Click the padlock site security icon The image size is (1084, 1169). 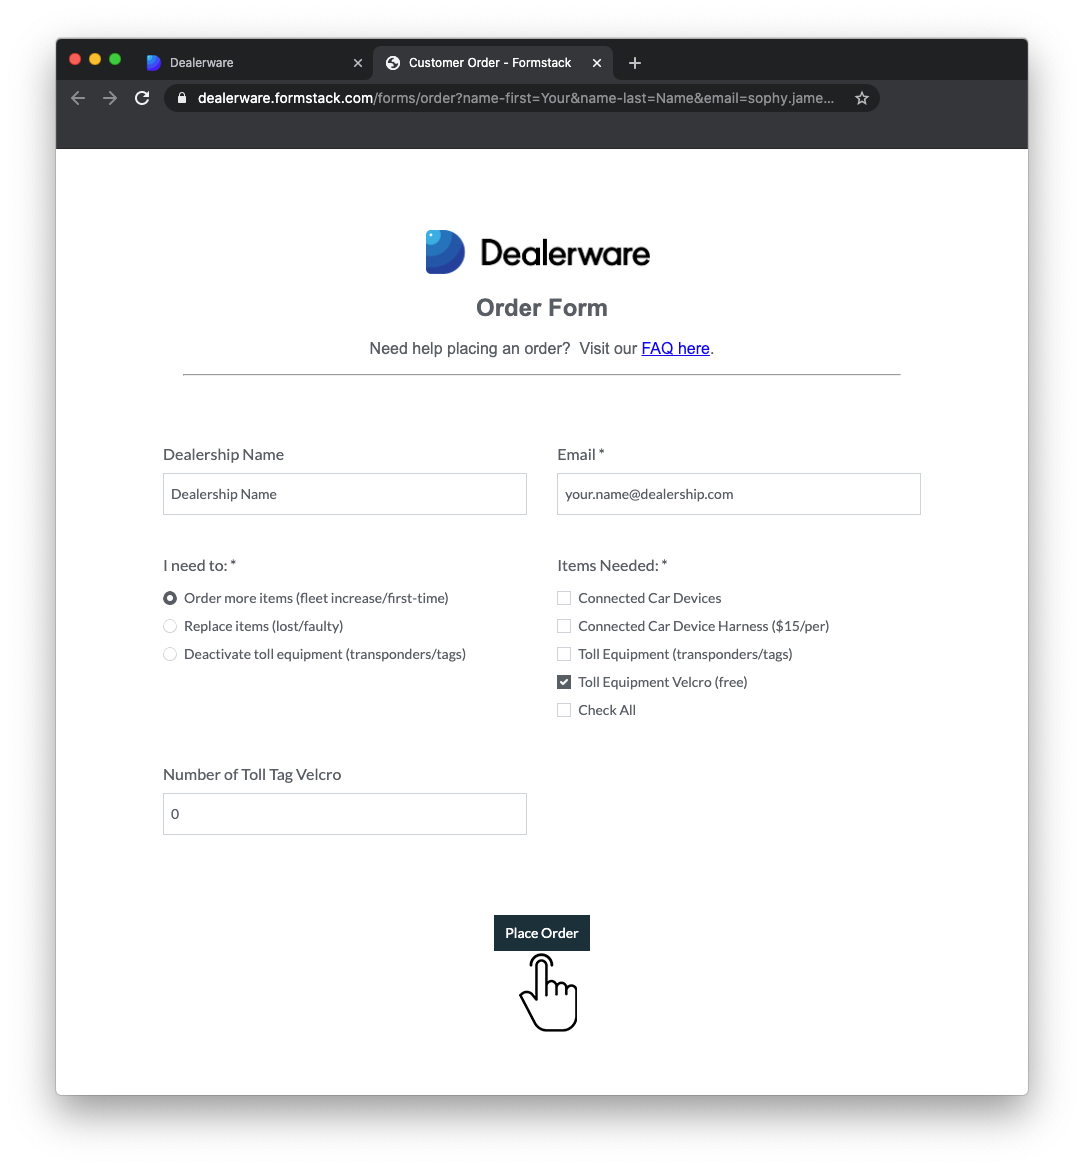pyautogui.click(x=181, y=98)
